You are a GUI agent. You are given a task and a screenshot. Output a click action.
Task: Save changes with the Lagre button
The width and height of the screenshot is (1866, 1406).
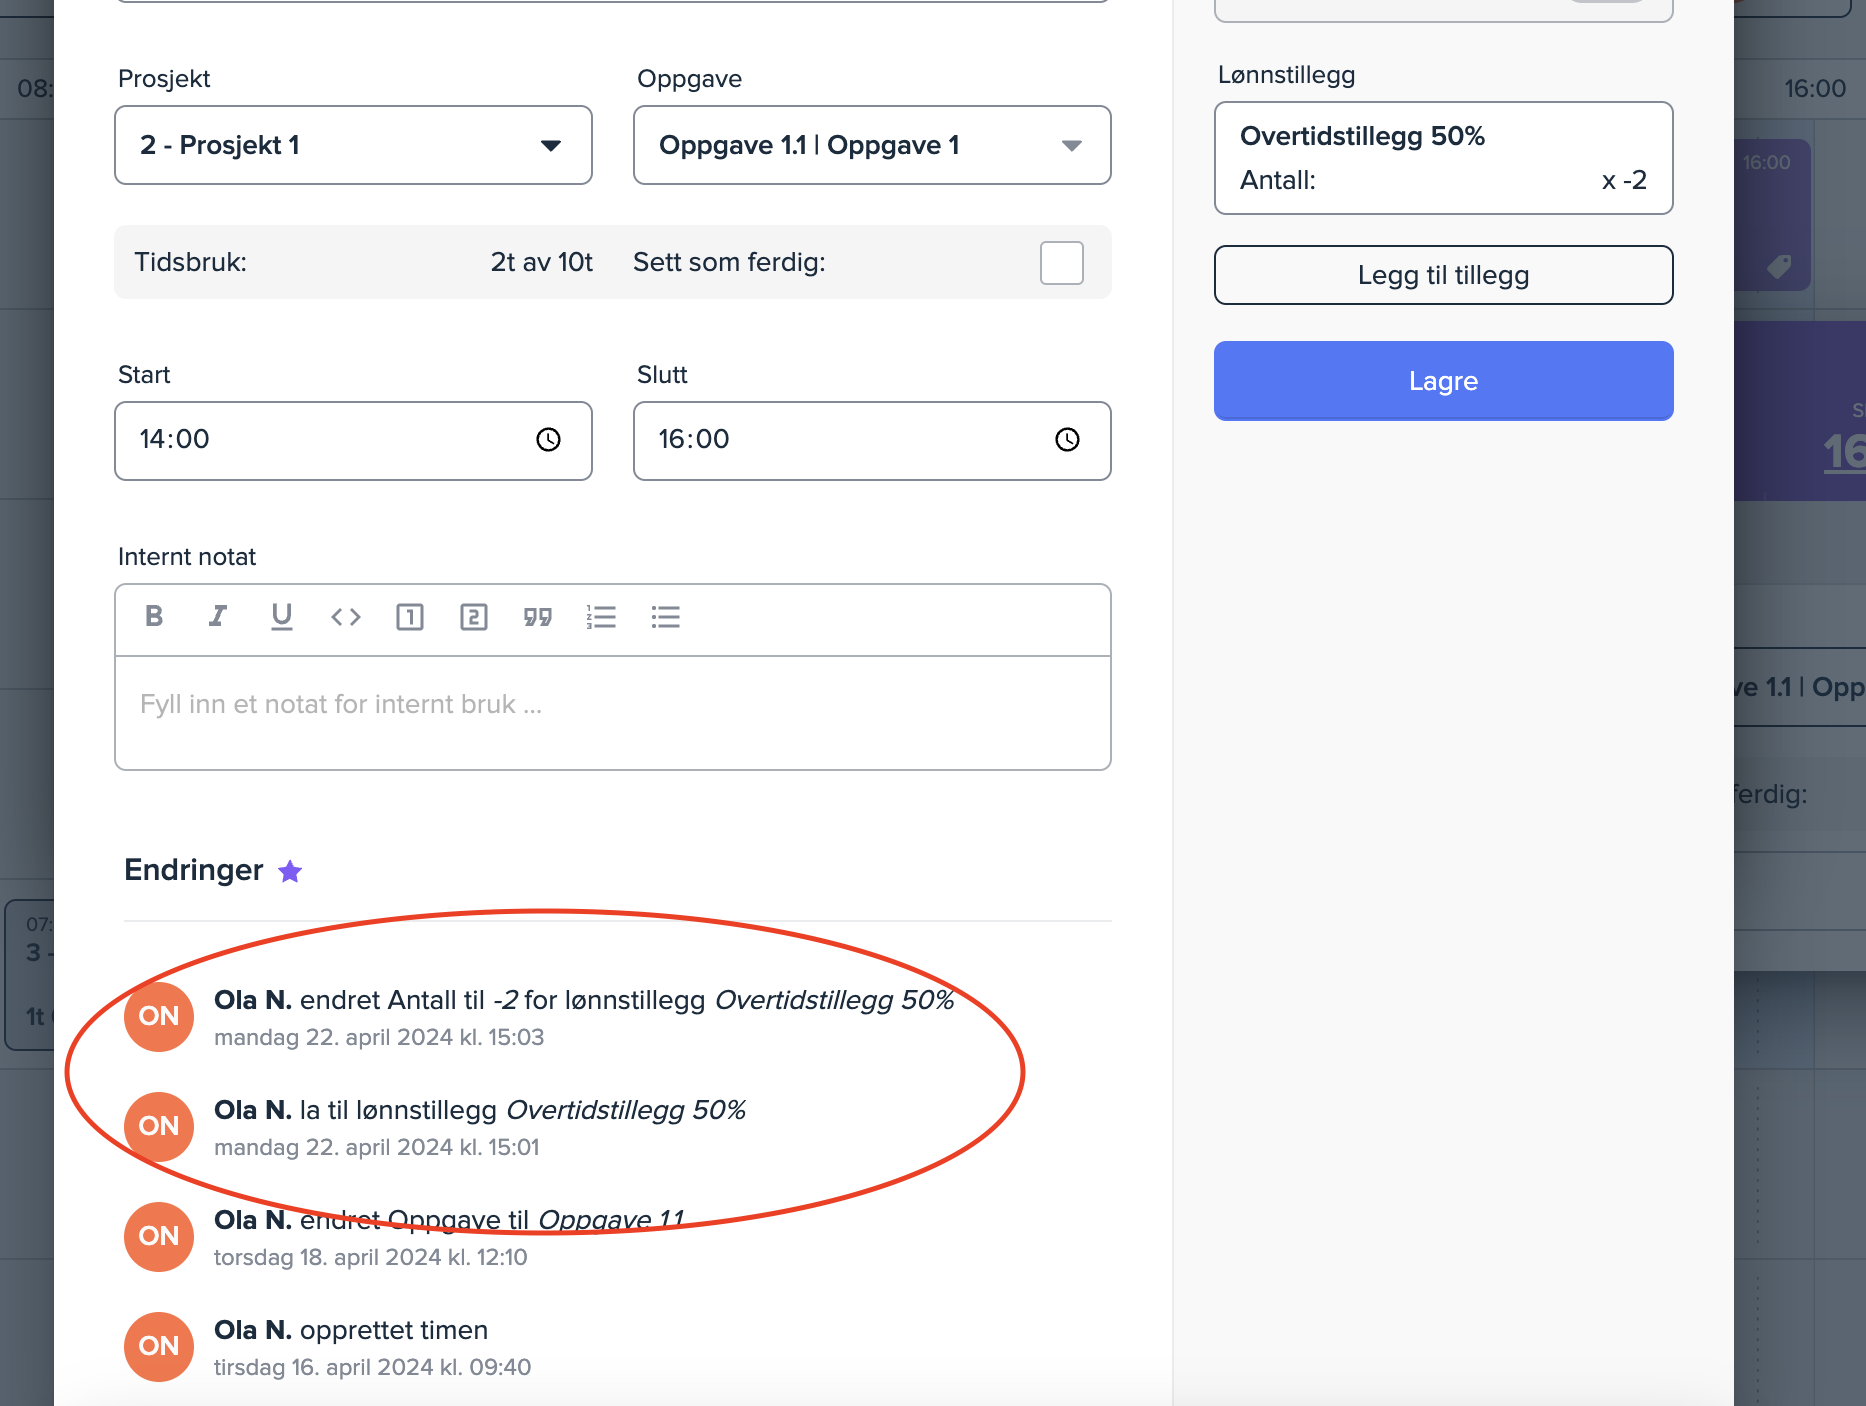coord(1443,381)
